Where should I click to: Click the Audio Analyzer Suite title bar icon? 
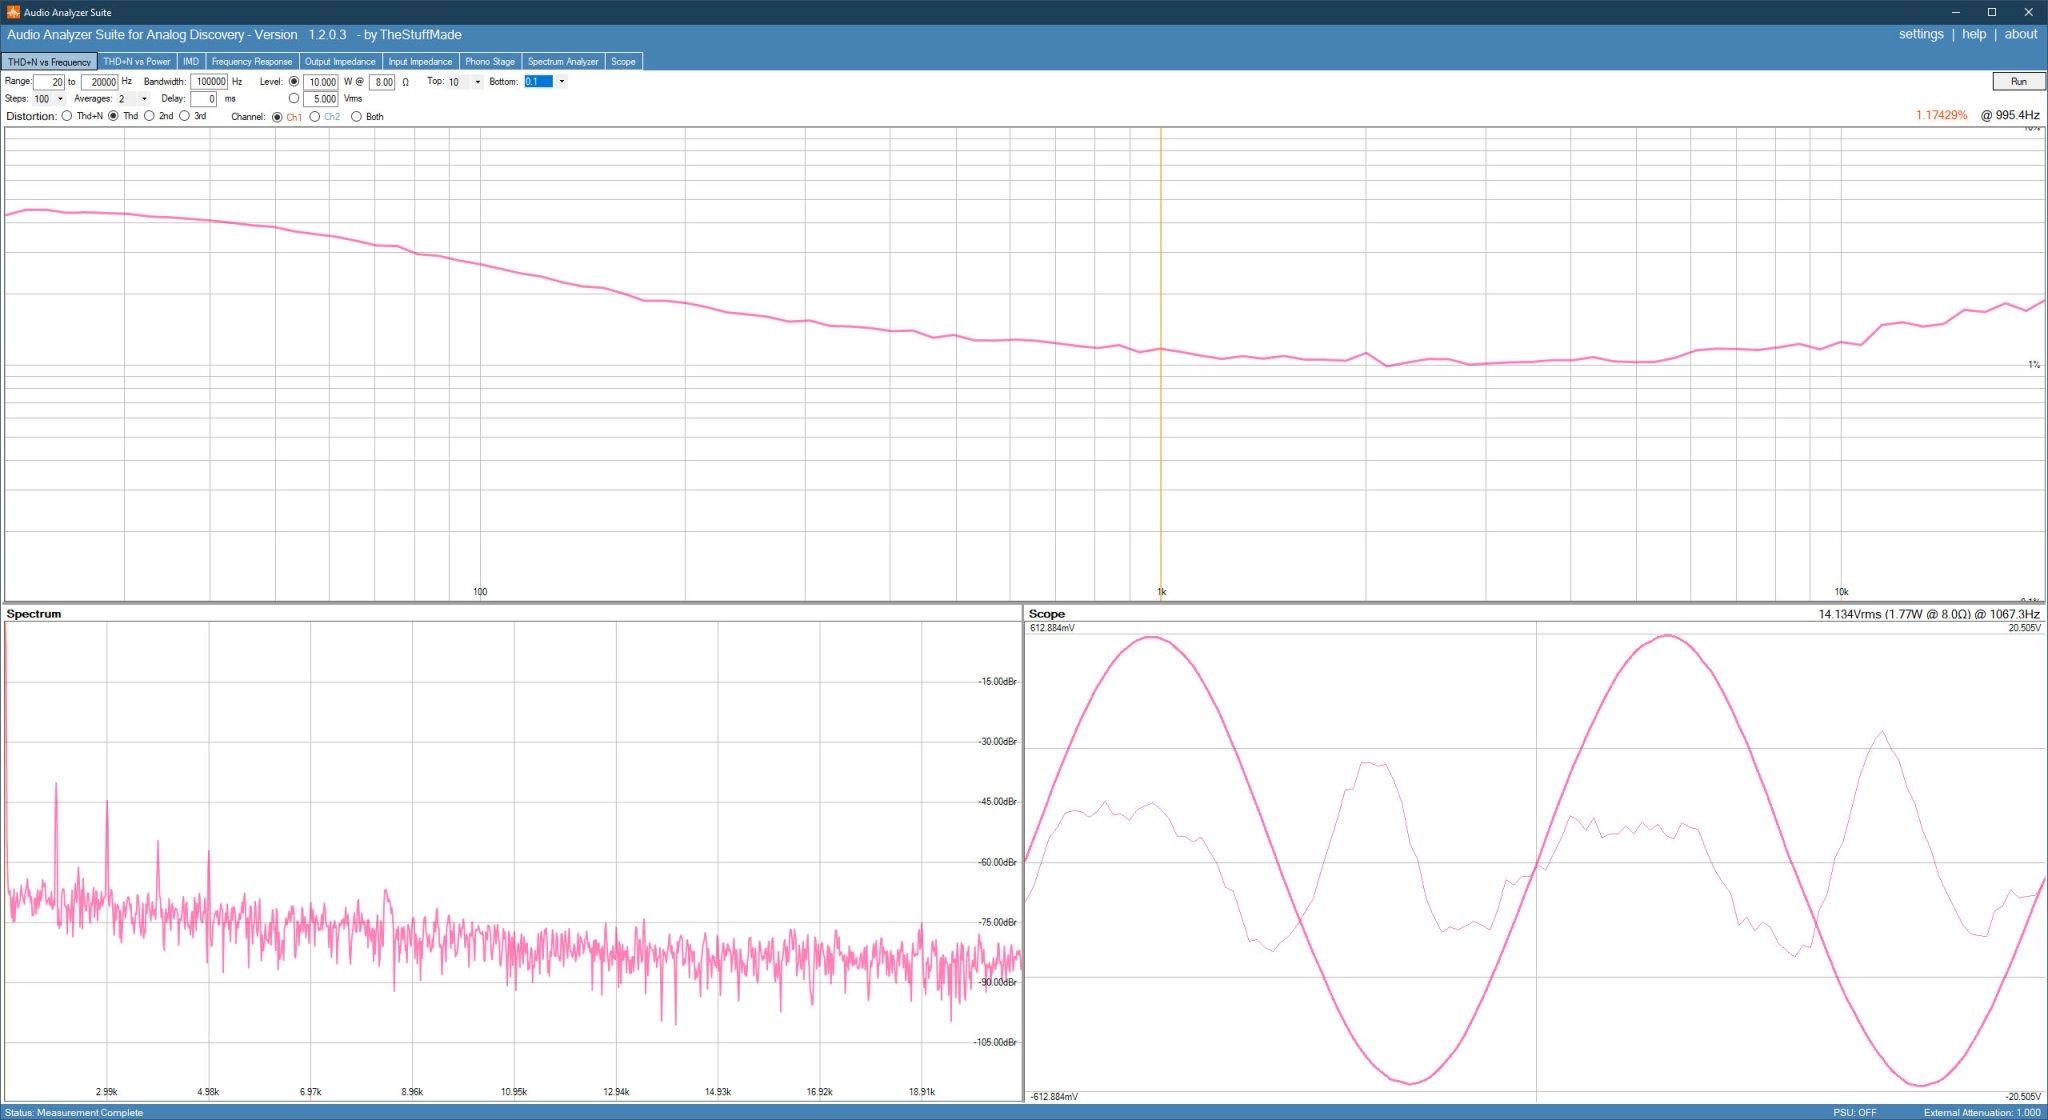pos(13,12)
